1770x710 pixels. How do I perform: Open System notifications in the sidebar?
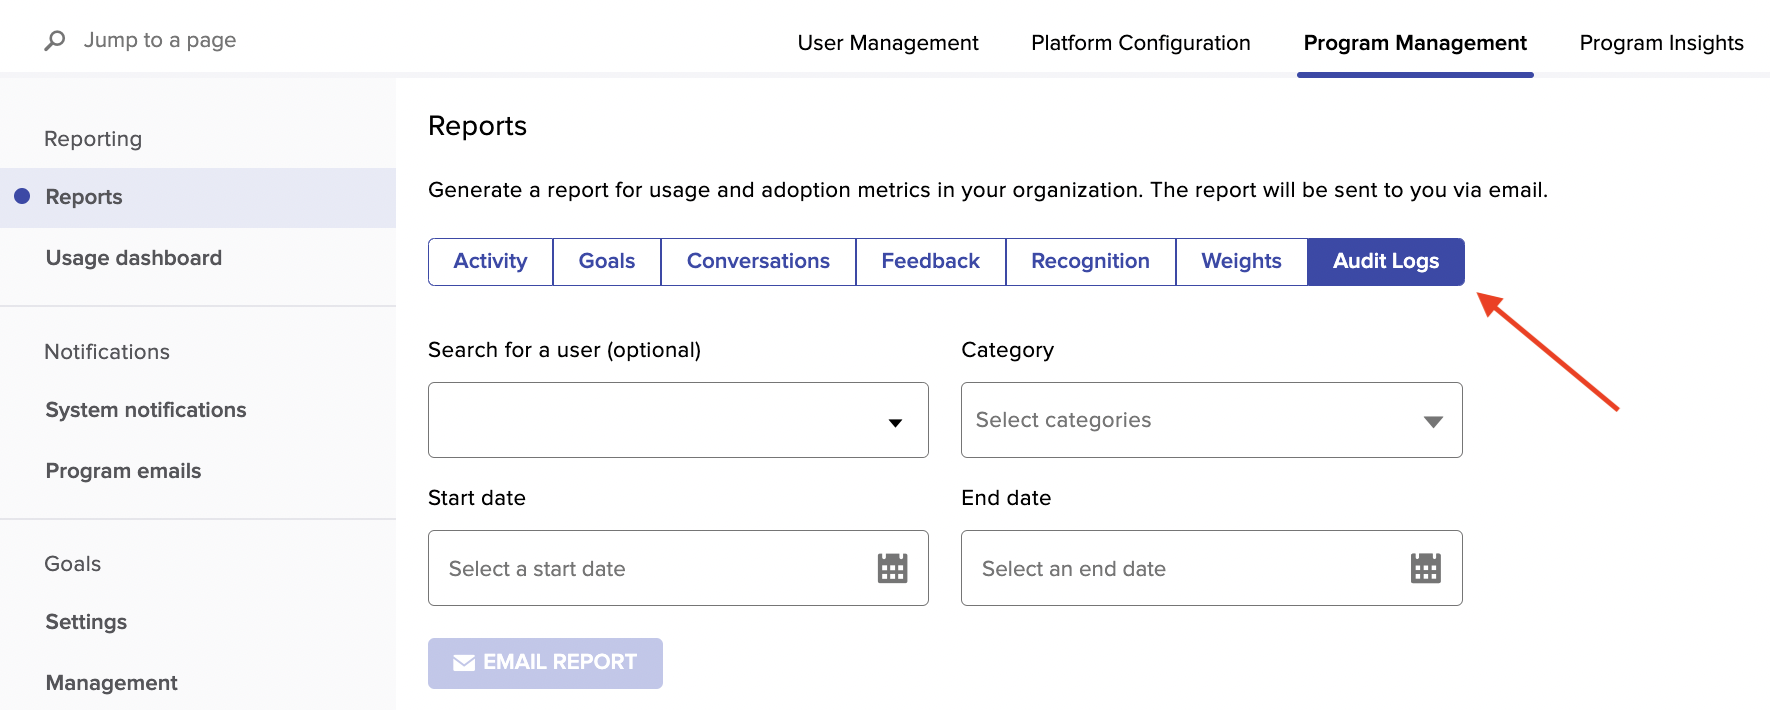(146, 410)
